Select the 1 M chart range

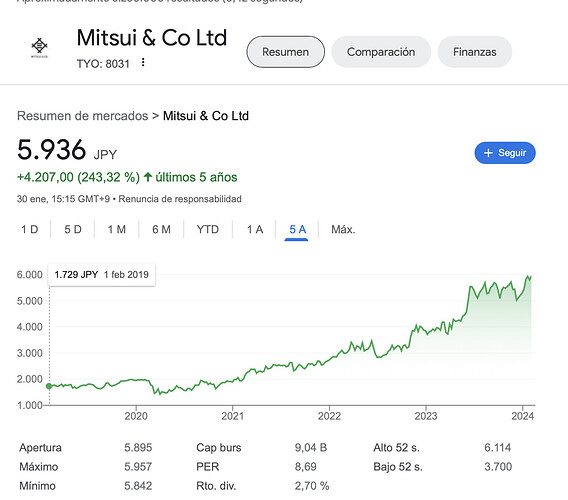[x=117, y=229]
